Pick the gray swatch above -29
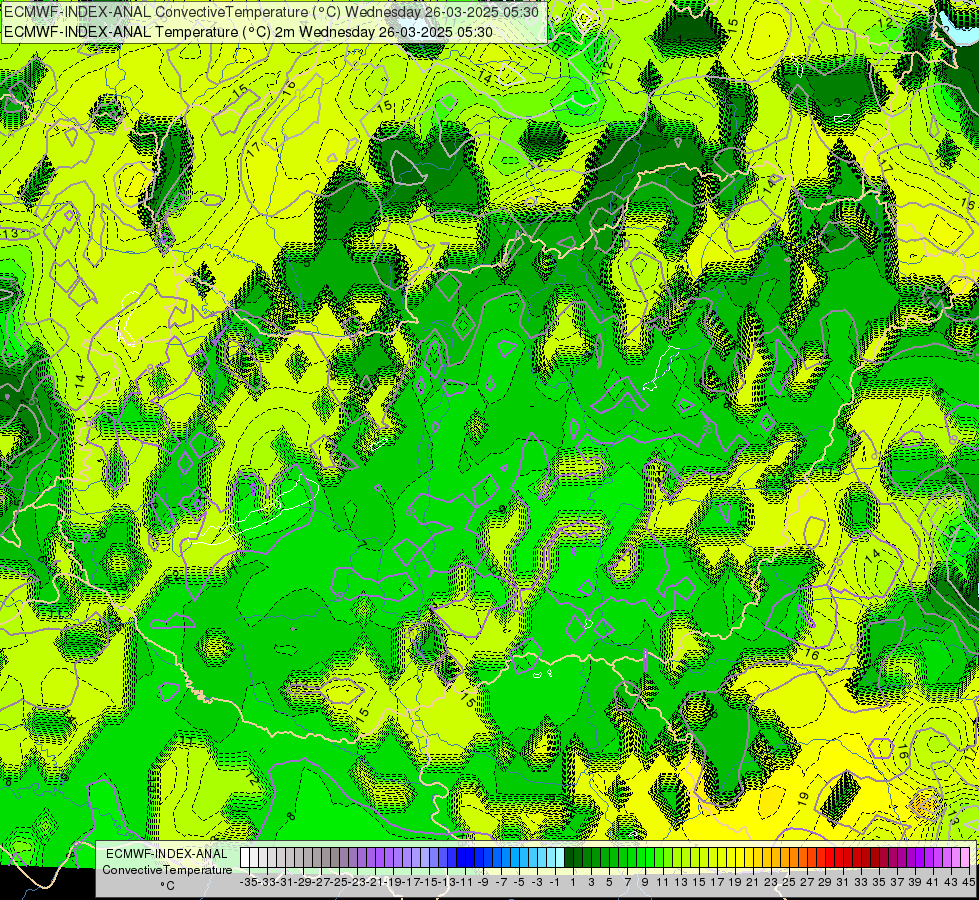 coord(298,857)
